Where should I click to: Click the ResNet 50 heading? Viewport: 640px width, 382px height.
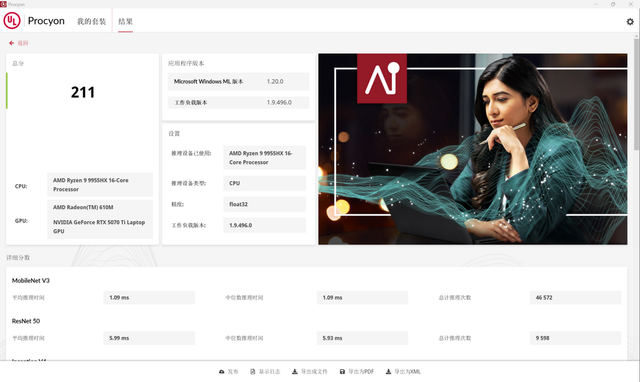pyautogui.click(x=26, y=321)
